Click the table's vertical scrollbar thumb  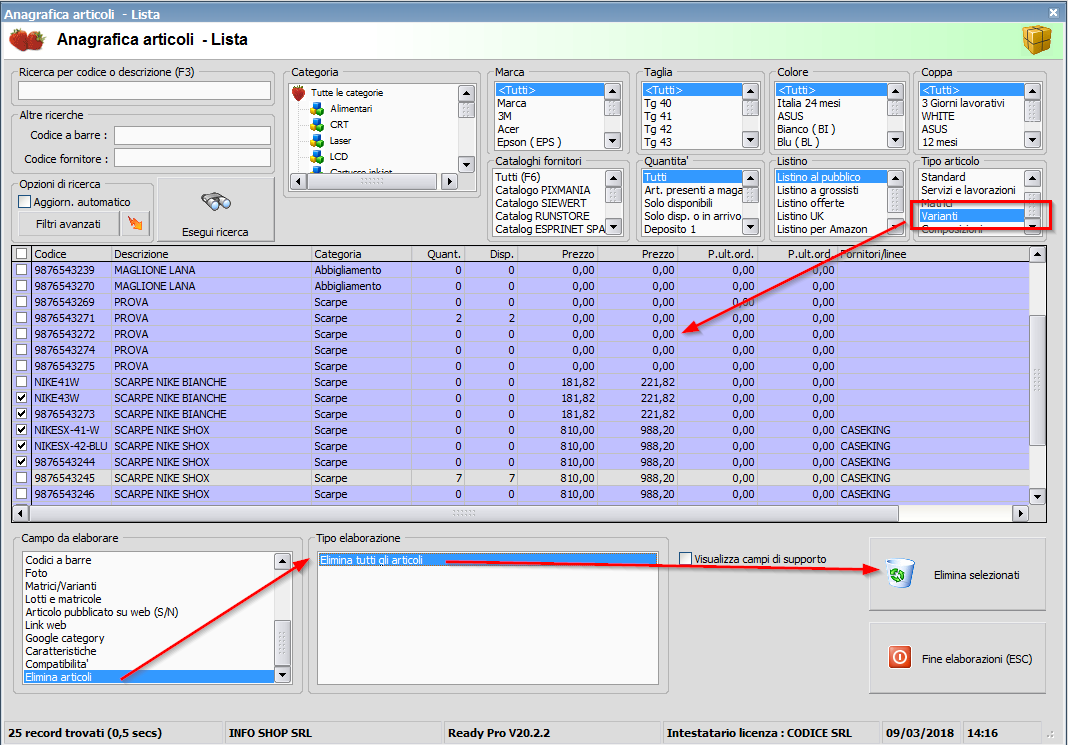pyautogui.click(x=1037, y=380)
